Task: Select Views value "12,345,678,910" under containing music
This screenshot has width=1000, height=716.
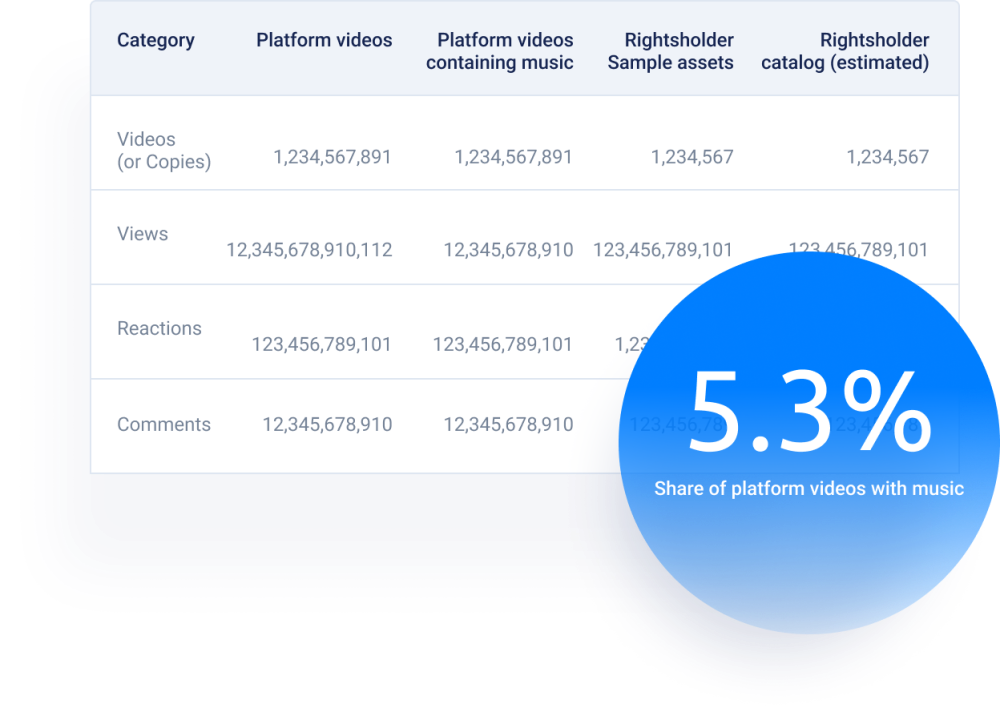Action: pyautogui.click(x=508, y=250)
